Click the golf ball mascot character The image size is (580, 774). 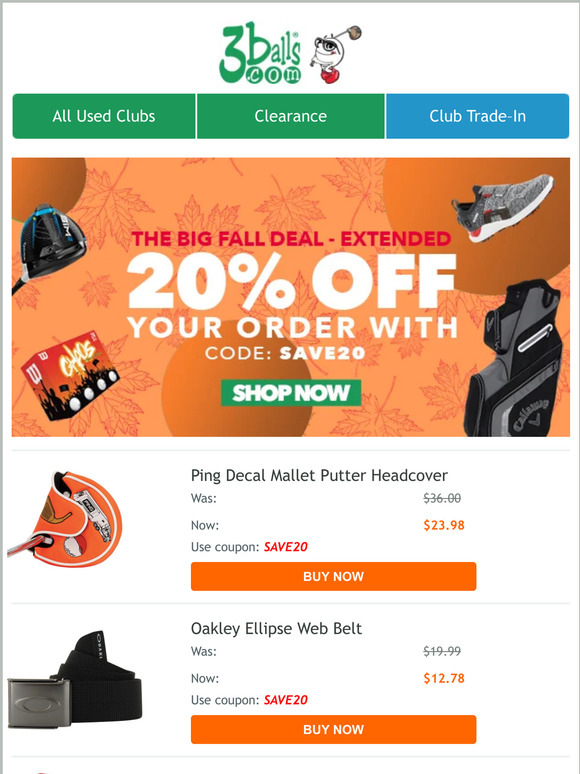[336, 54]
